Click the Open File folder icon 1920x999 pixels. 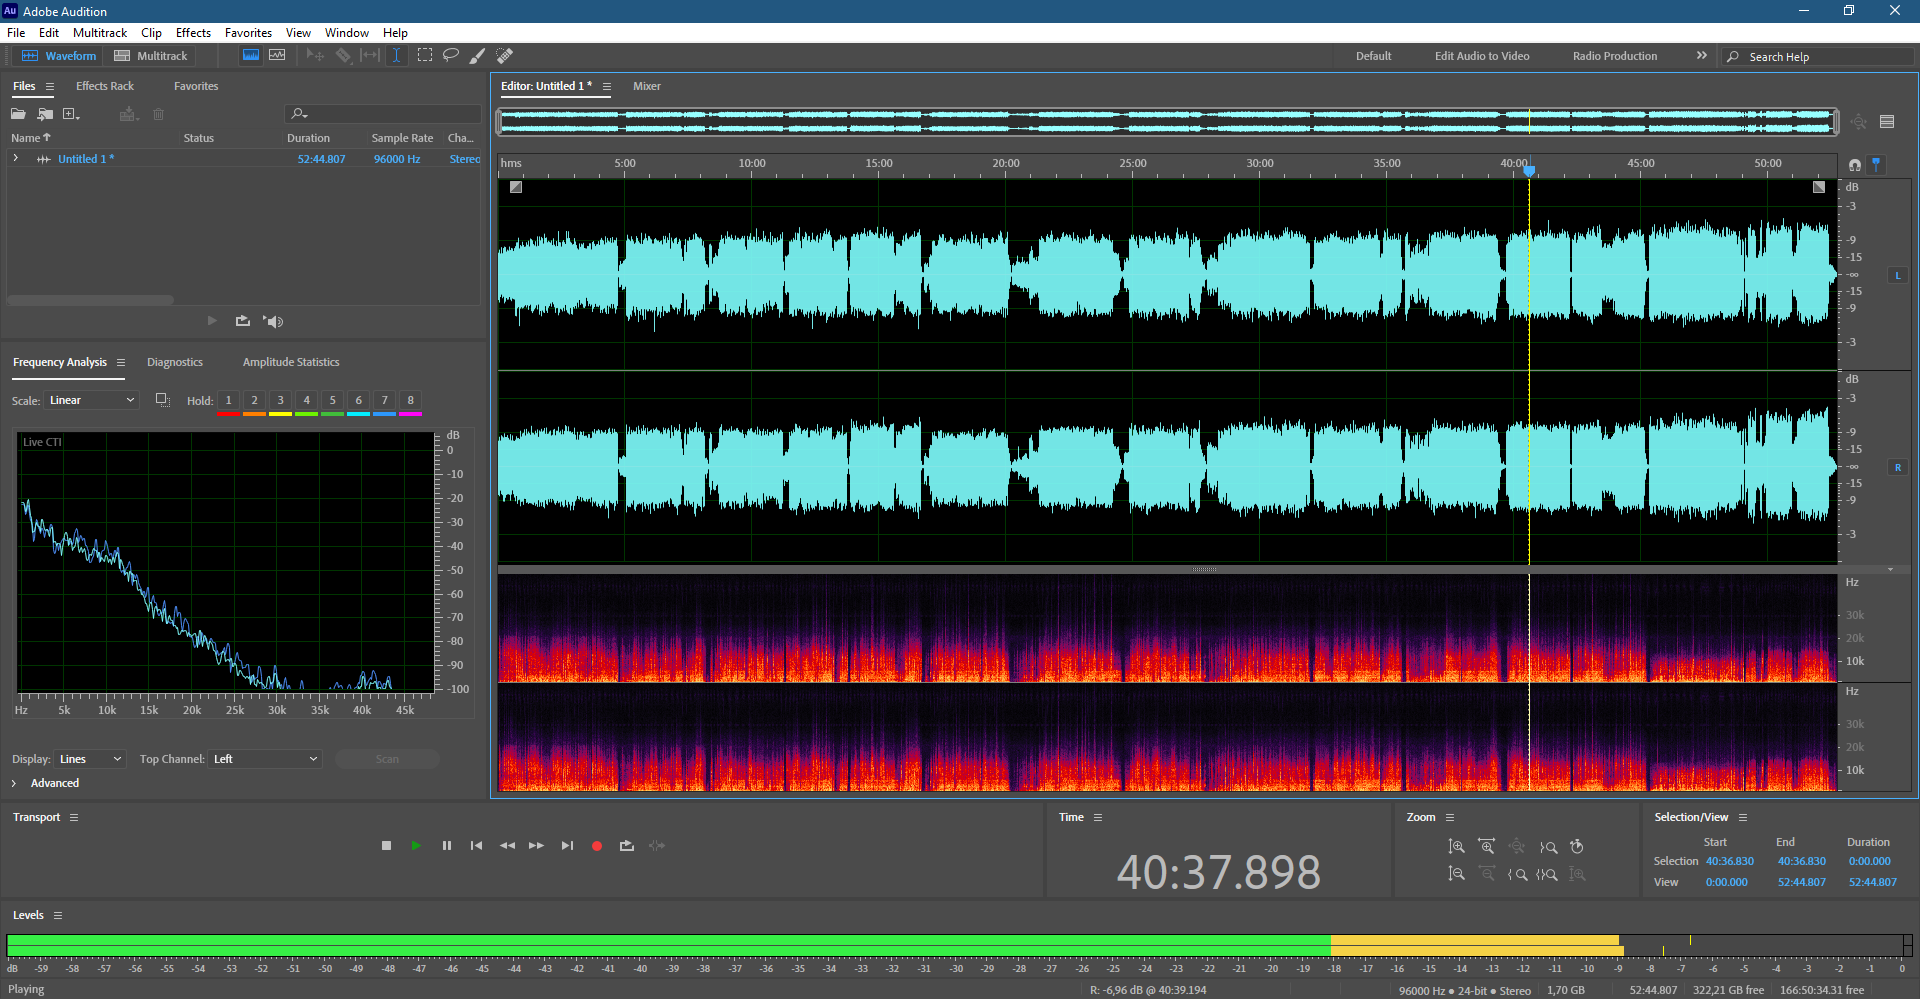coord(18,114)
